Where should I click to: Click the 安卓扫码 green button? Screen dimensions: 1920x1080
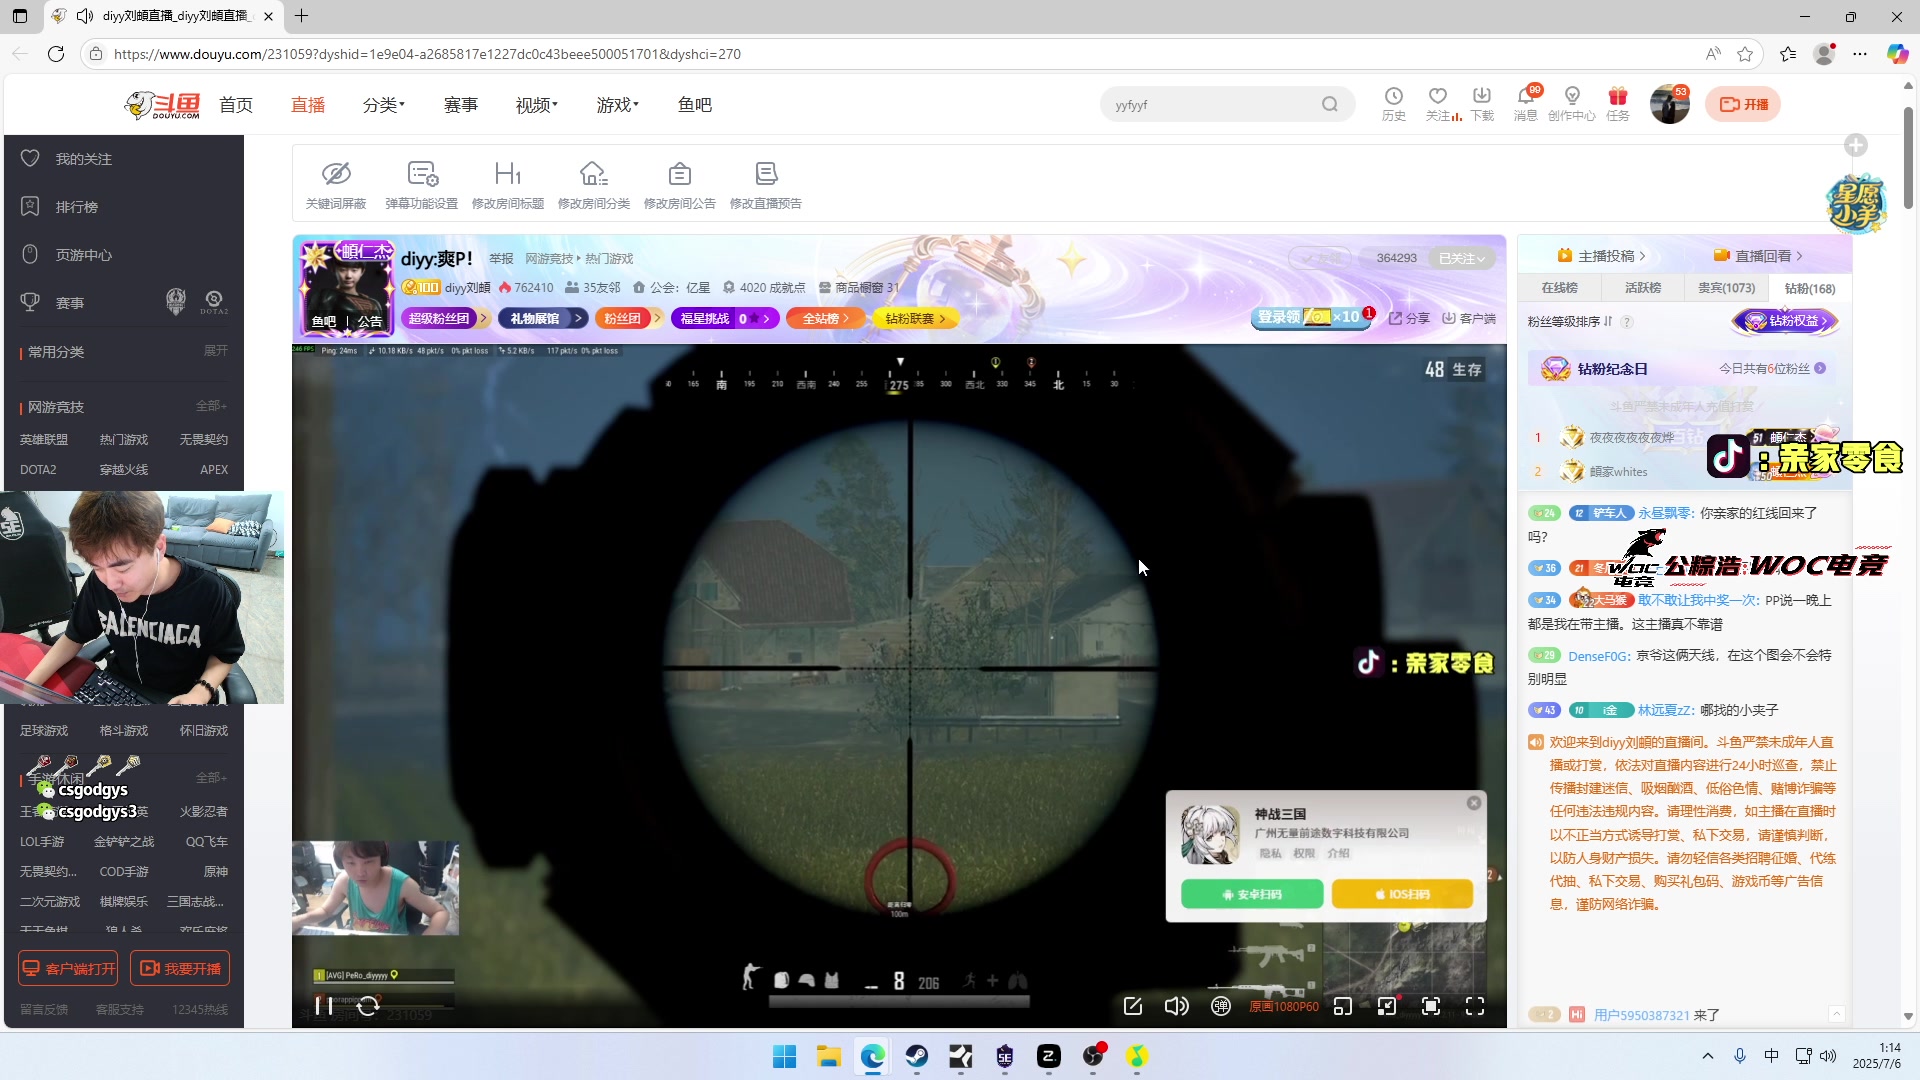click(1252, 894)
